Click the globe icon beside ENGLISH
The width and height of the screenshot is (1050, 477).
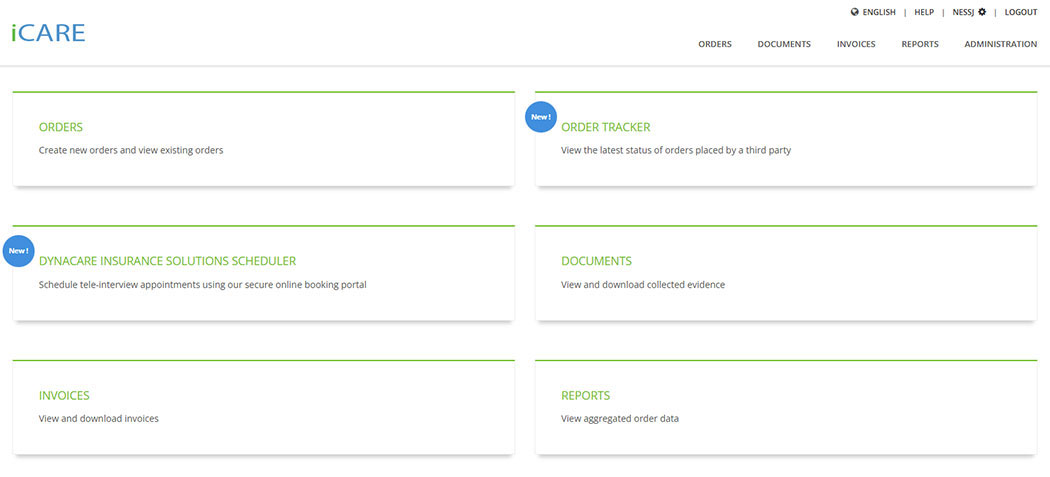click(855, 12)
